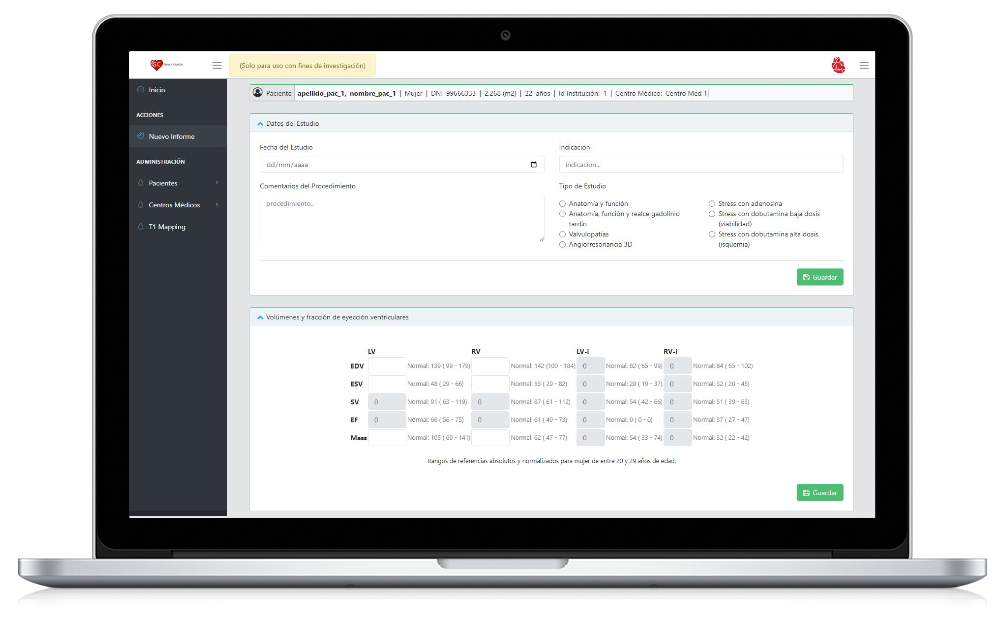Toggle the left sidebar hamburger menu
Screen dimensions: 1006x627
pos(217,65)
